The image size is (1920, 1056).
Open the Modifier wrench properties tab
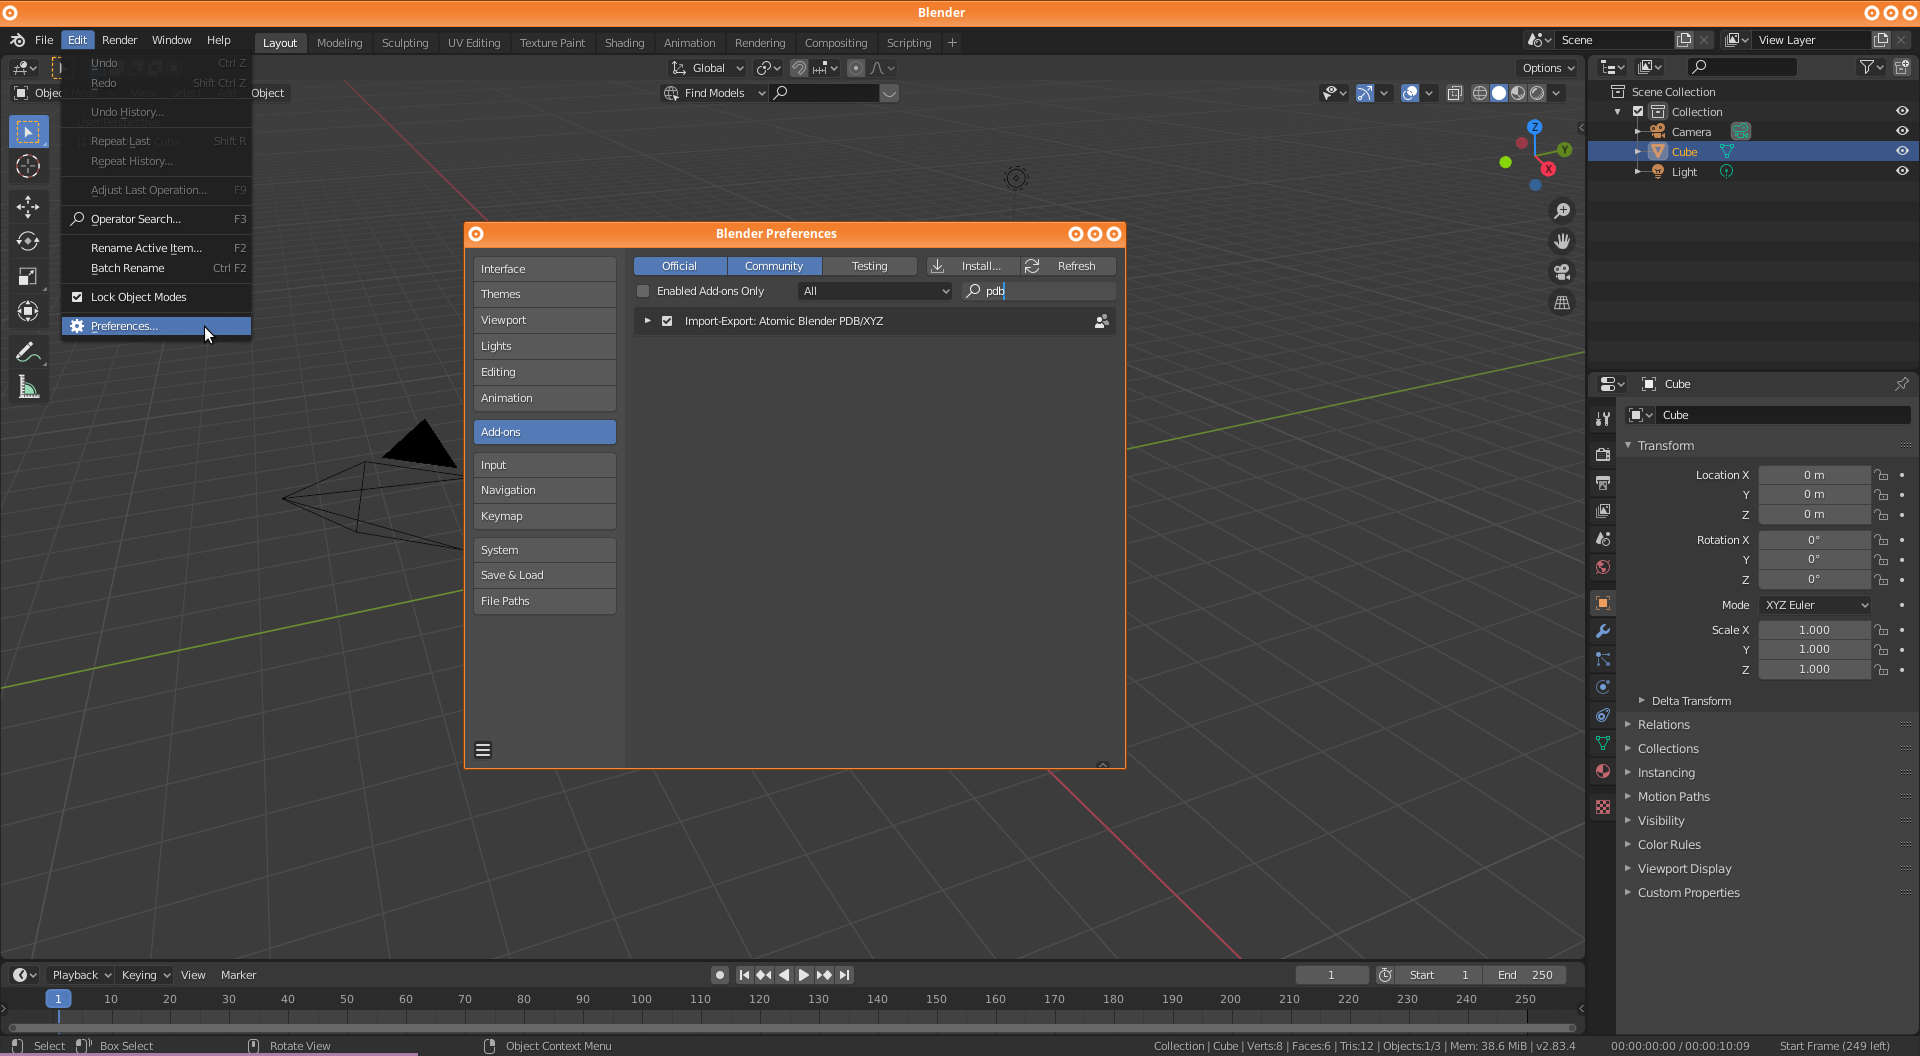[1603, 631]
